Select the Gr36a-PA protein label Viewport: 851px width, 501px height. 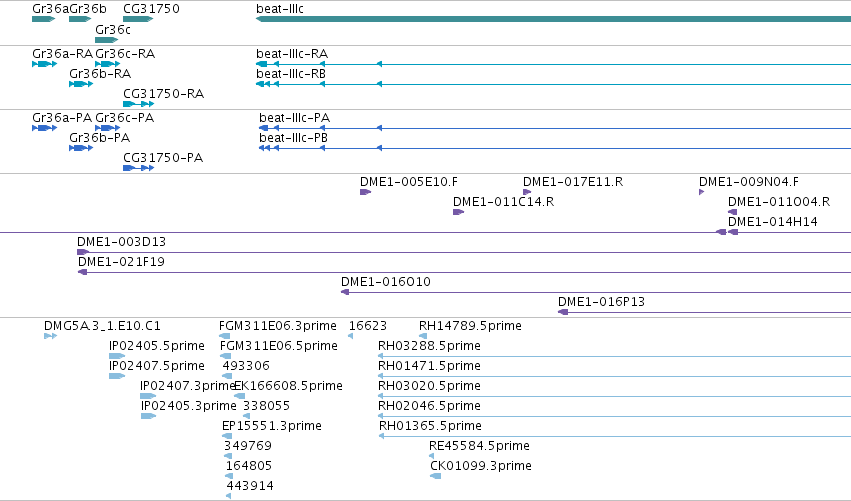pyautogui.click(x=62, y=118)
